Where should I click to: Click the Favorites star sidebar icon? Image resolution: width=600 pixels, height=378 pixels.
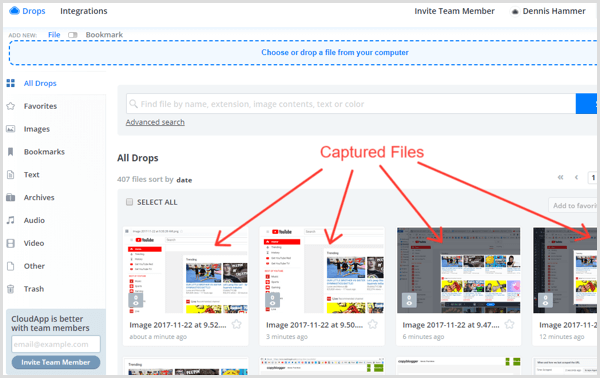click(11, 106)
